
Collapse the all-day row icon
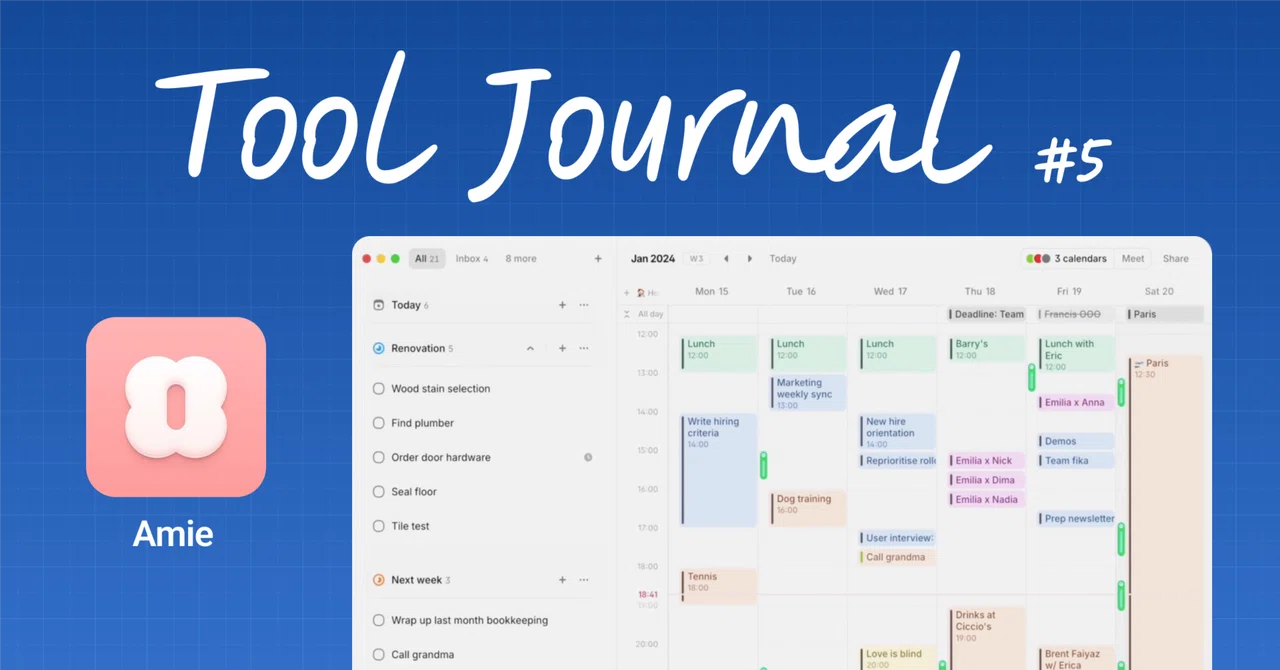627,314
